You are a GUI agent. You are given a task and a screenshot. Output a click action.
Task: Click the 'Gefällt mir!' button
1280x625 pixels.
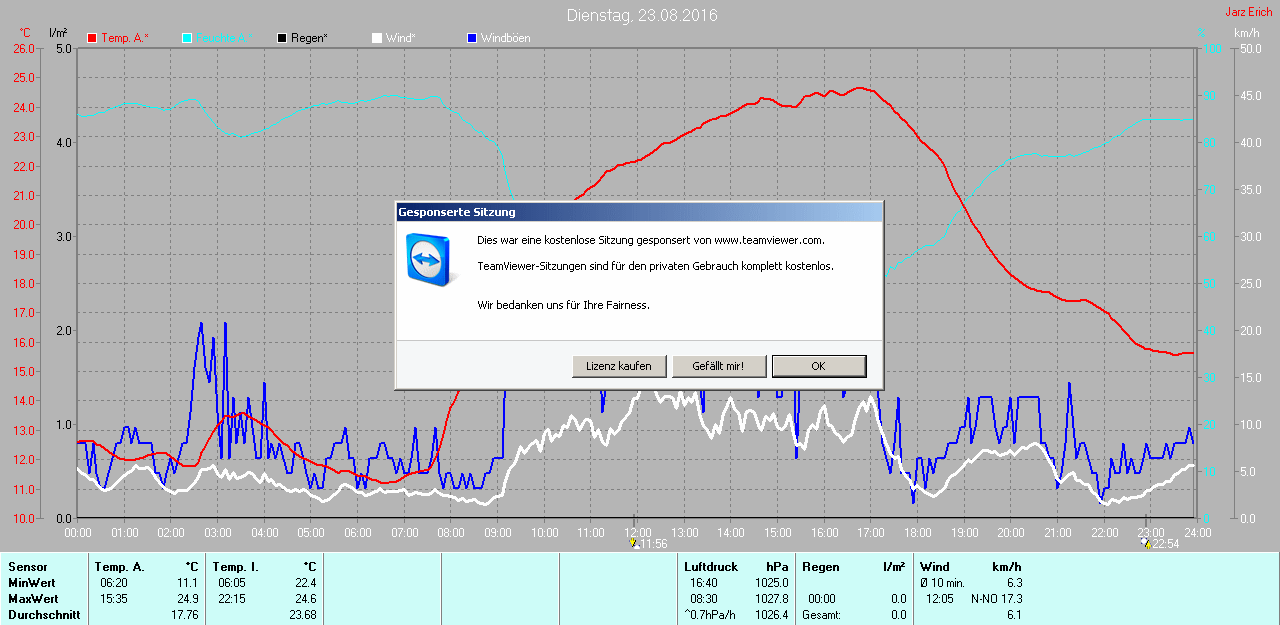tap(718, 366)
